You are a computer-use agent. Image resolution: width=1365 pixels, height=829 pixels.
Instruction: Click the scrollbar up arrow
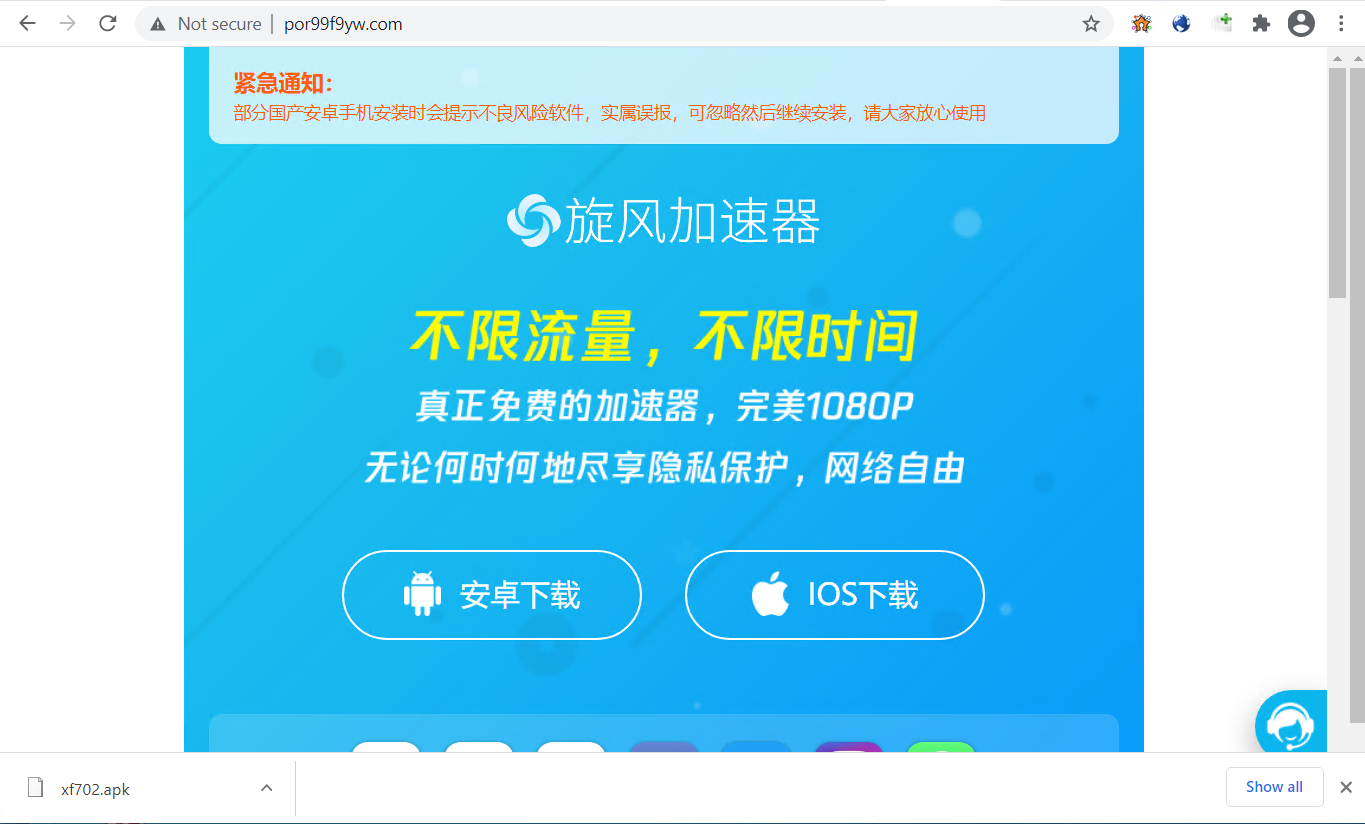pos(1338,58)
